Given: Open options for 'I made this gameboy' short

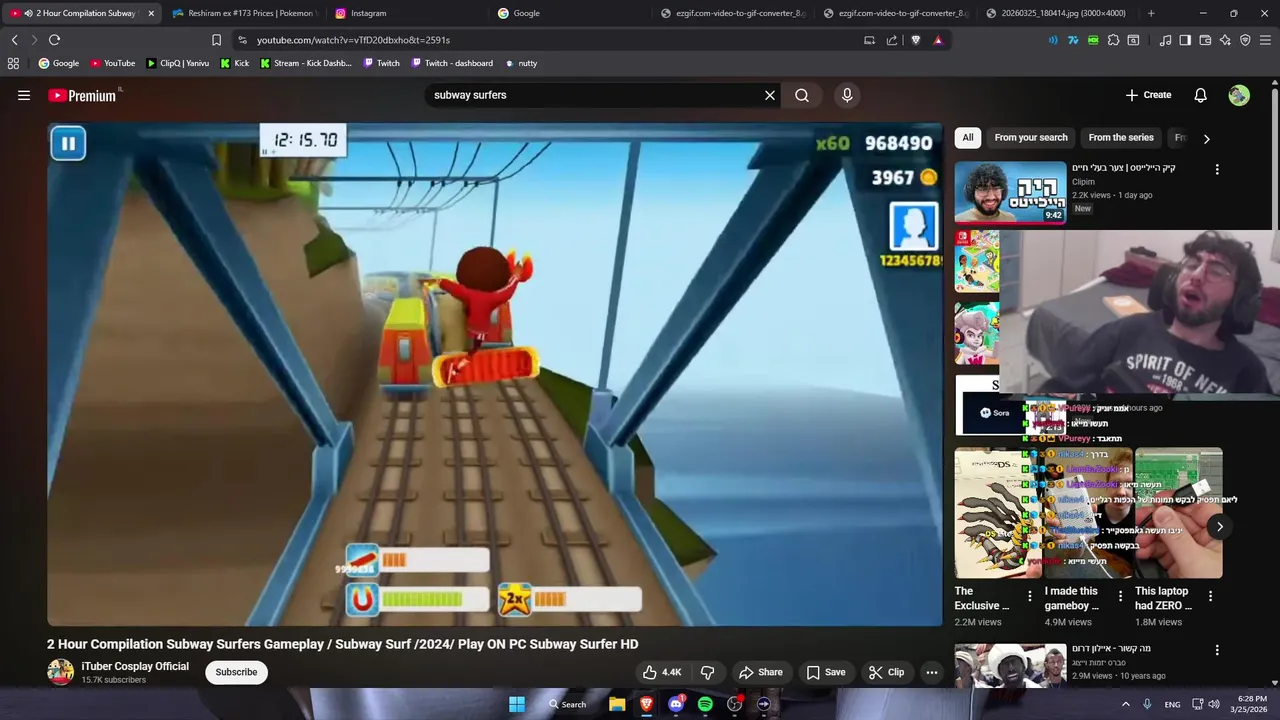Looking at the screenshot, I should pyautogui.click(x=1120, y=596).
